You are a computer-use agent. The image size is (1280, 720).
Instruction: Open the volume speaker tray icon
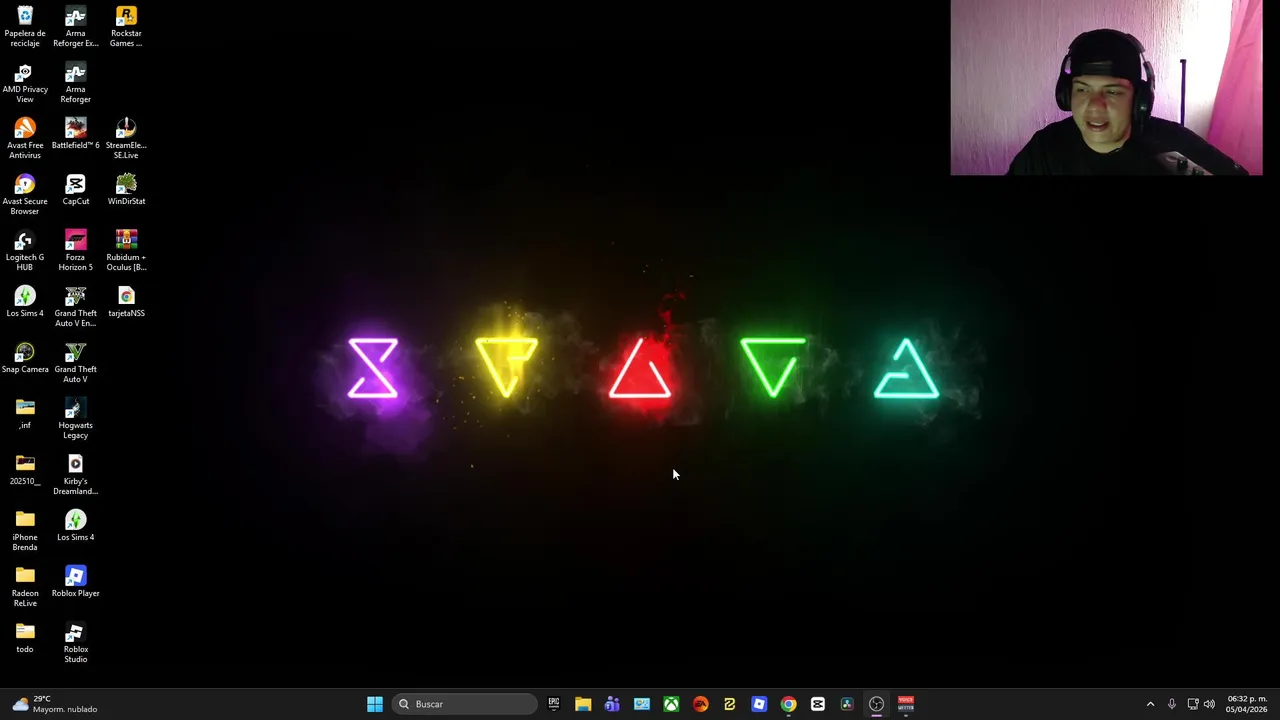[x=1209, y=704]
